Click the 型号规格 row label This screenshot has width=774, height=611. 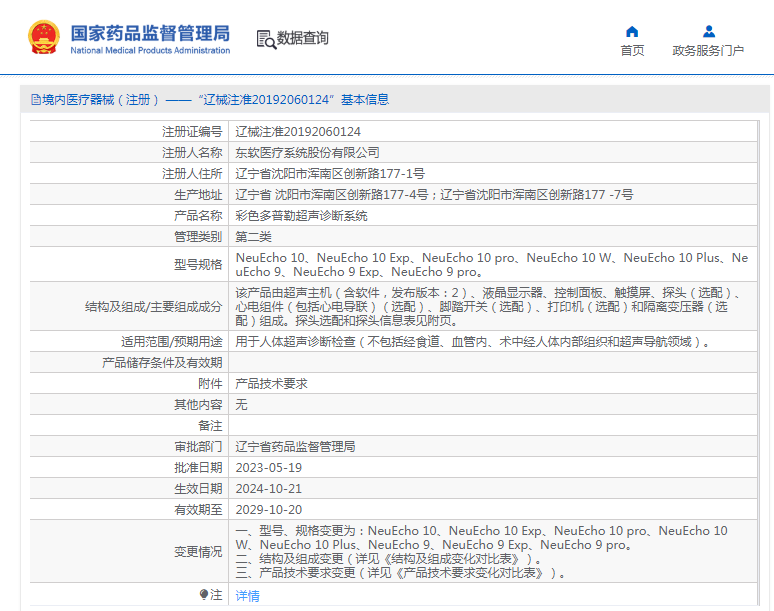(198, 265)
